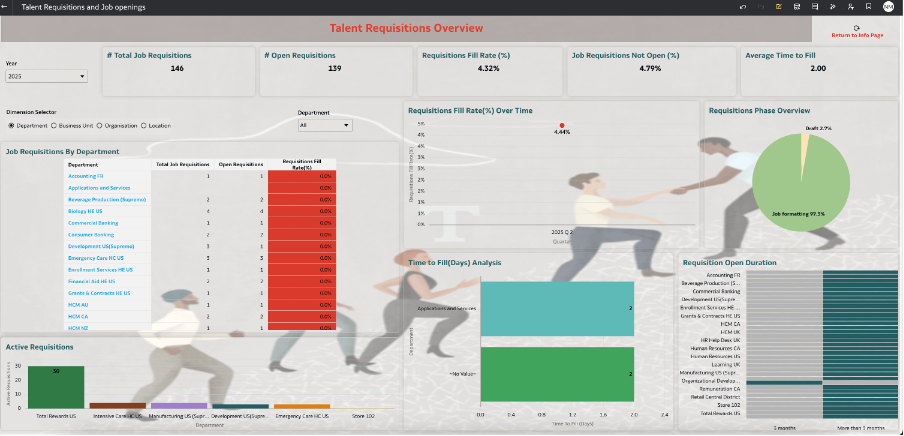Open the Accounting FR department link
The height and width of the screenshot is (436, 904).
[x=85, y=176]
